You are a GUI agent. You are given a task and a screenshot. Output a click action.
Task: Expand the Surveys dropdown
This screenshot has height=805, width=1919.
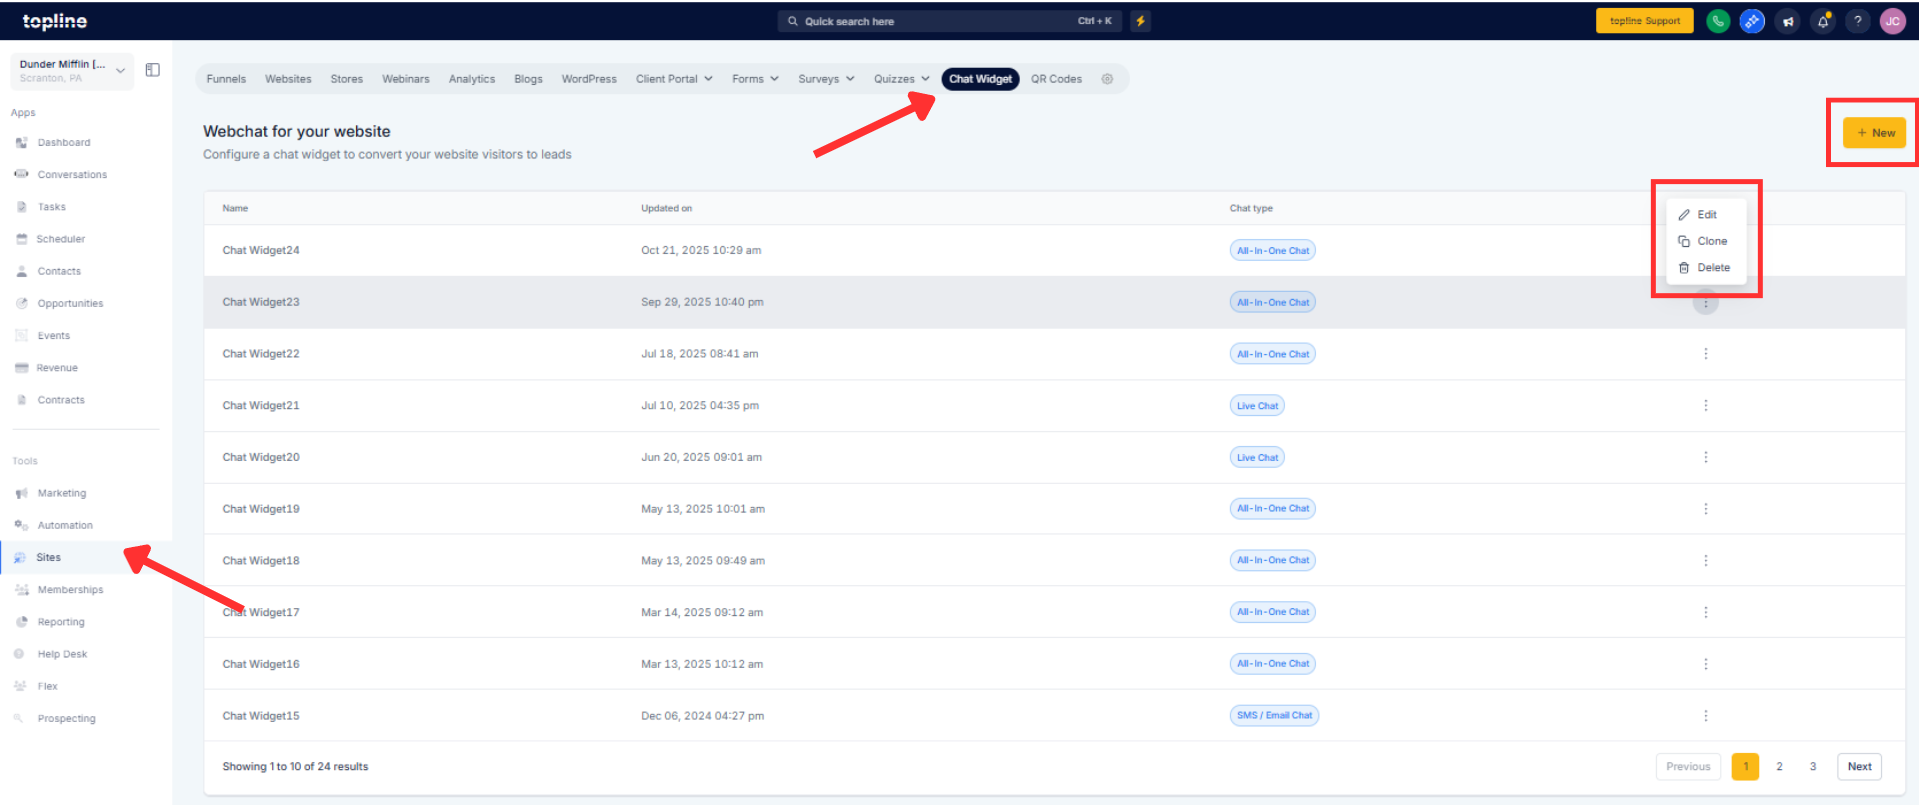(x=826, y=79)
